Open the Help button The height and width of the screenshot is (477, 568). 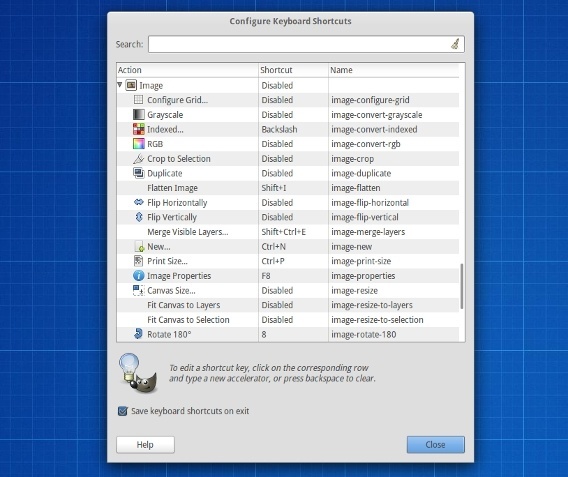[145, 444]
